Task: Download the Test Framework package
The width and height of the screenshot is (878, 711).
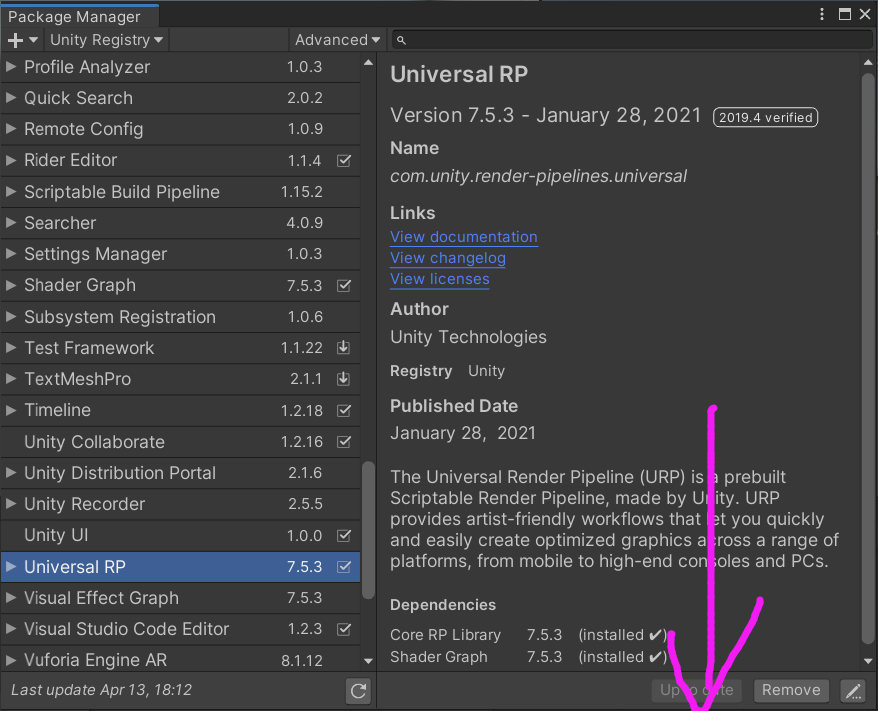Action: tap(344, 348)
